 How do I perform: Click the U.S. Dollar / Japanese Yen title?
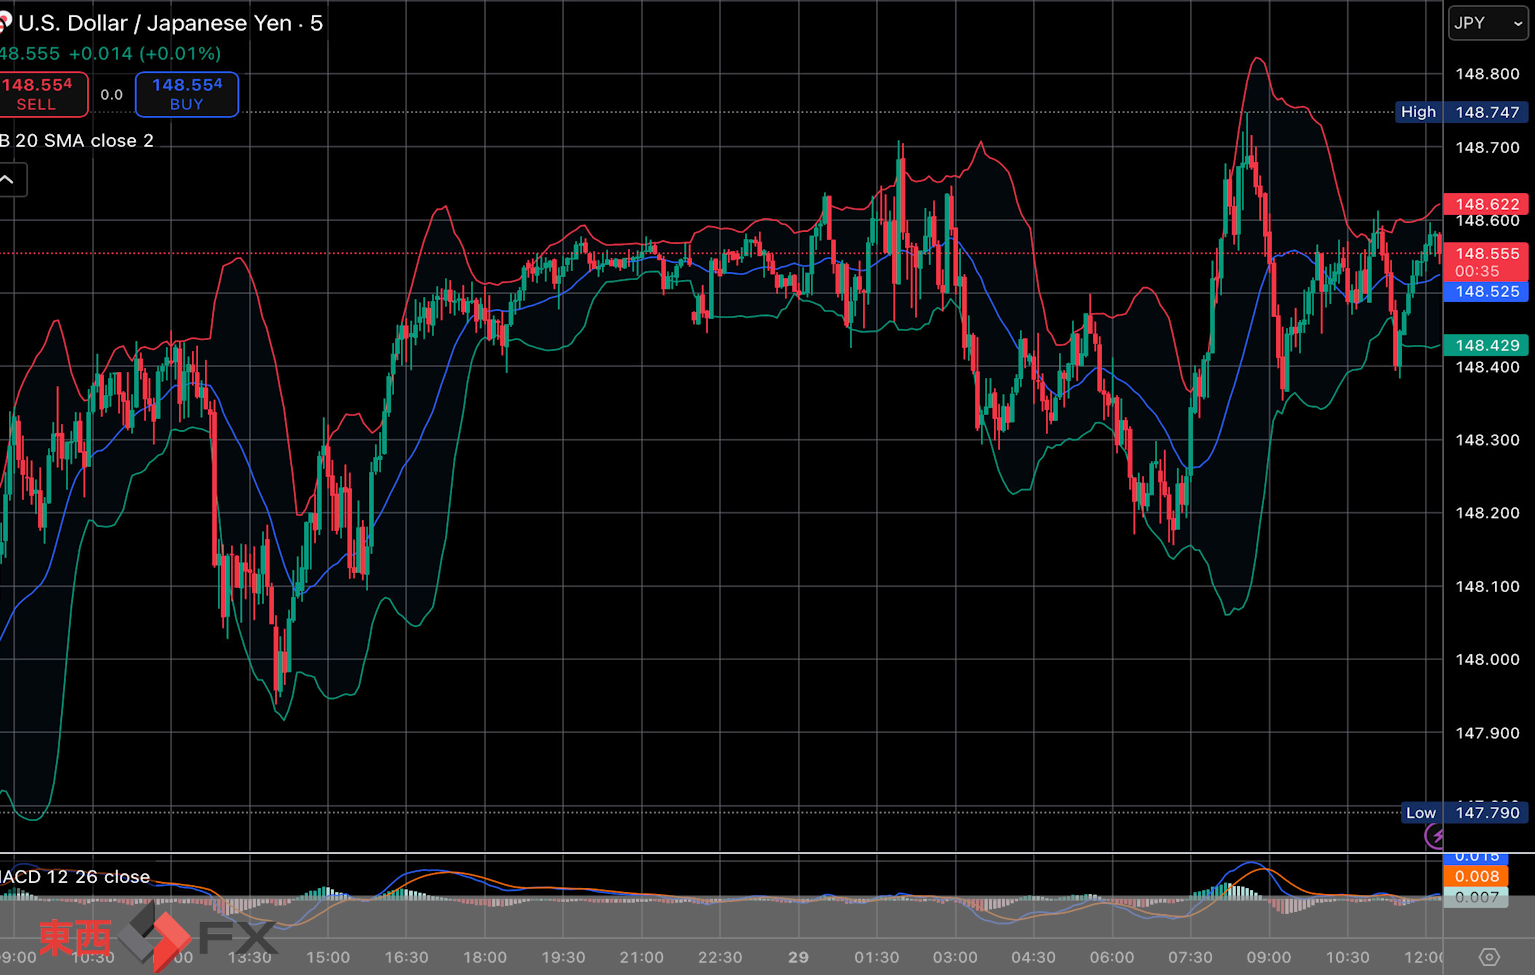[155, 23]
